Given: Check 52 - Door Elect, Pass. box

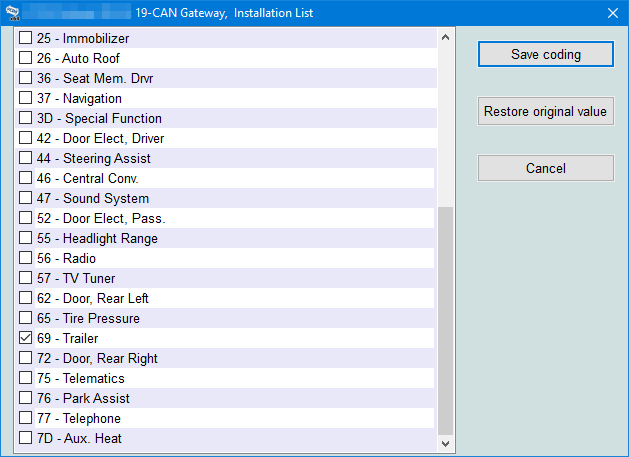Looking at the screenshot, I should click(x=25, y=218).
